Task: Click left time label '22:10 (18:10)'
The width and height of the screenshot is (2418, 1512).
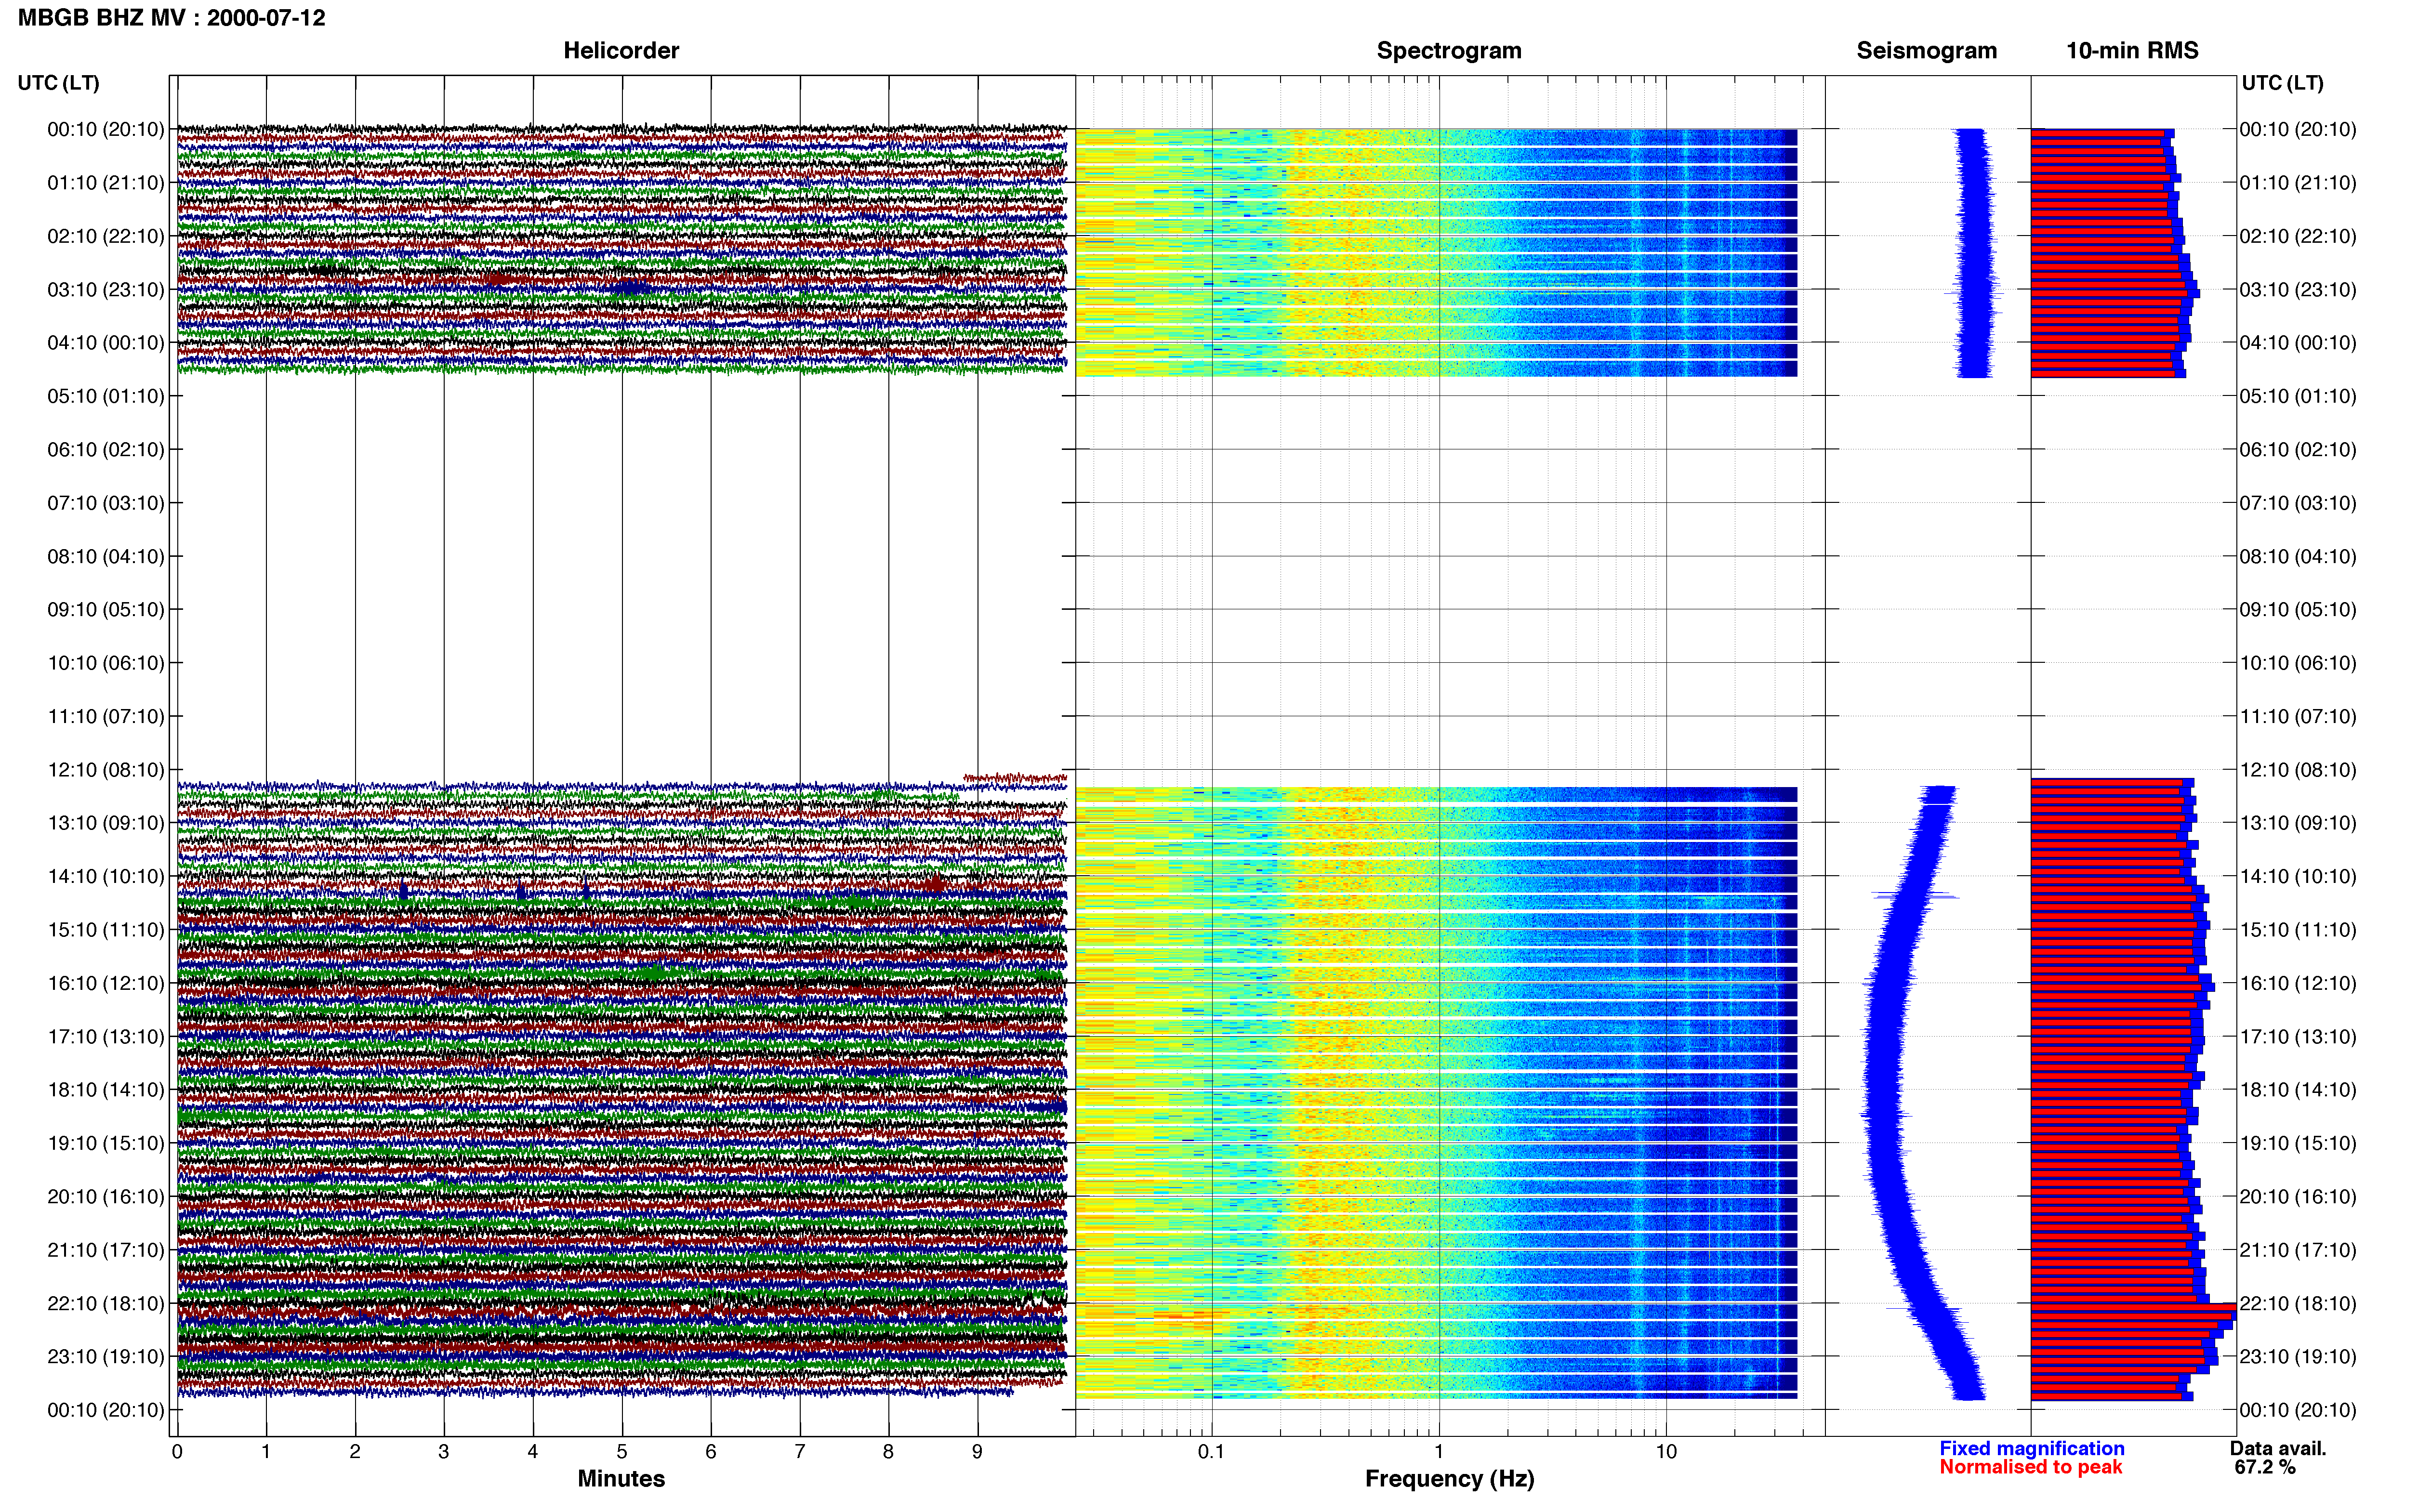Action: click(x=106, y=1304)
